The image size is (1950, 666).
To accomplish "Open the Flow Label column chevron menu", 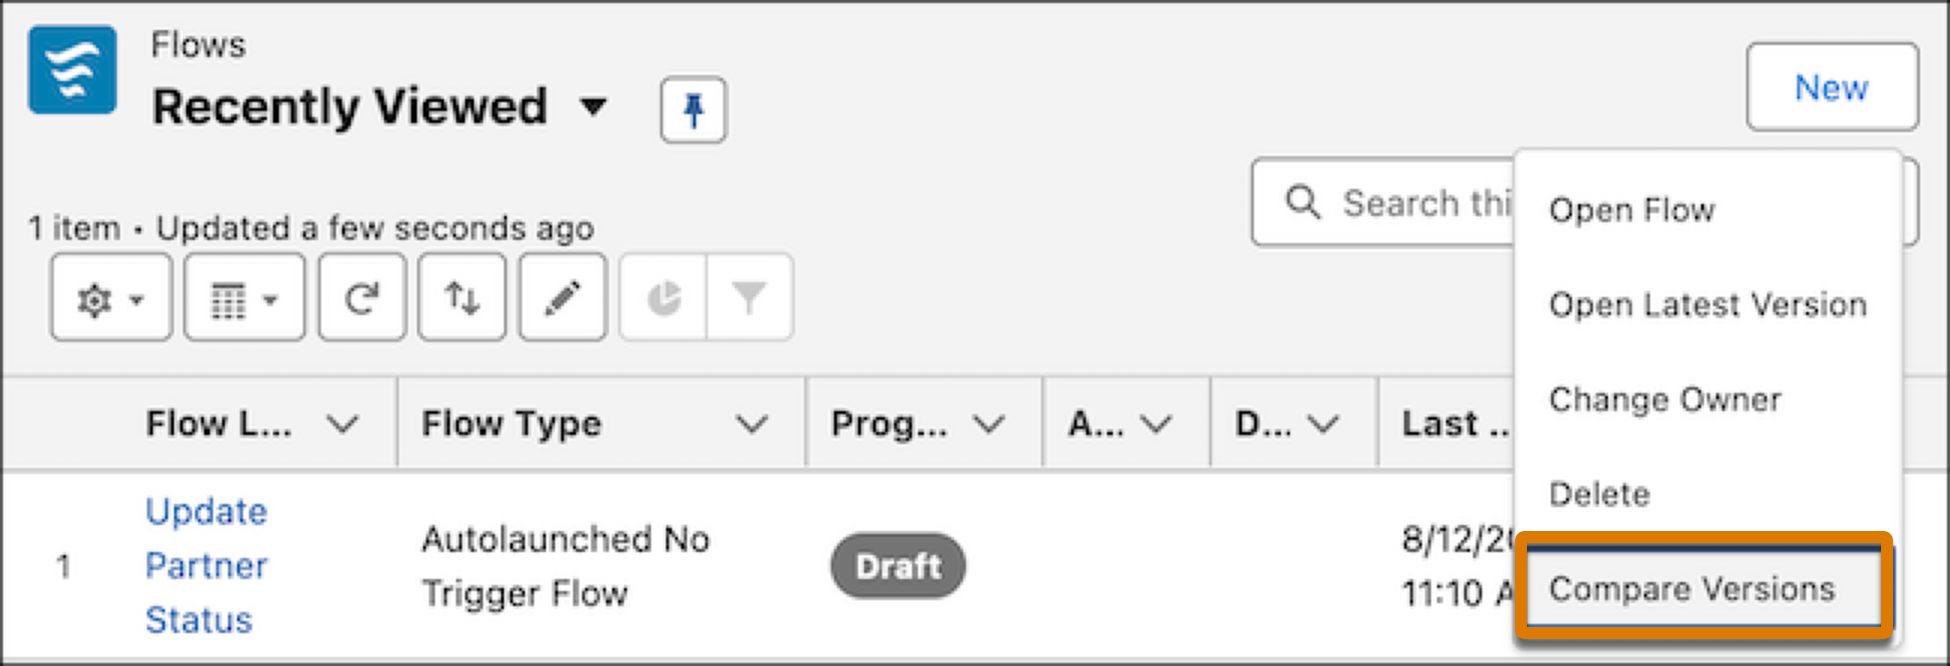I will (x=342, y=424).
